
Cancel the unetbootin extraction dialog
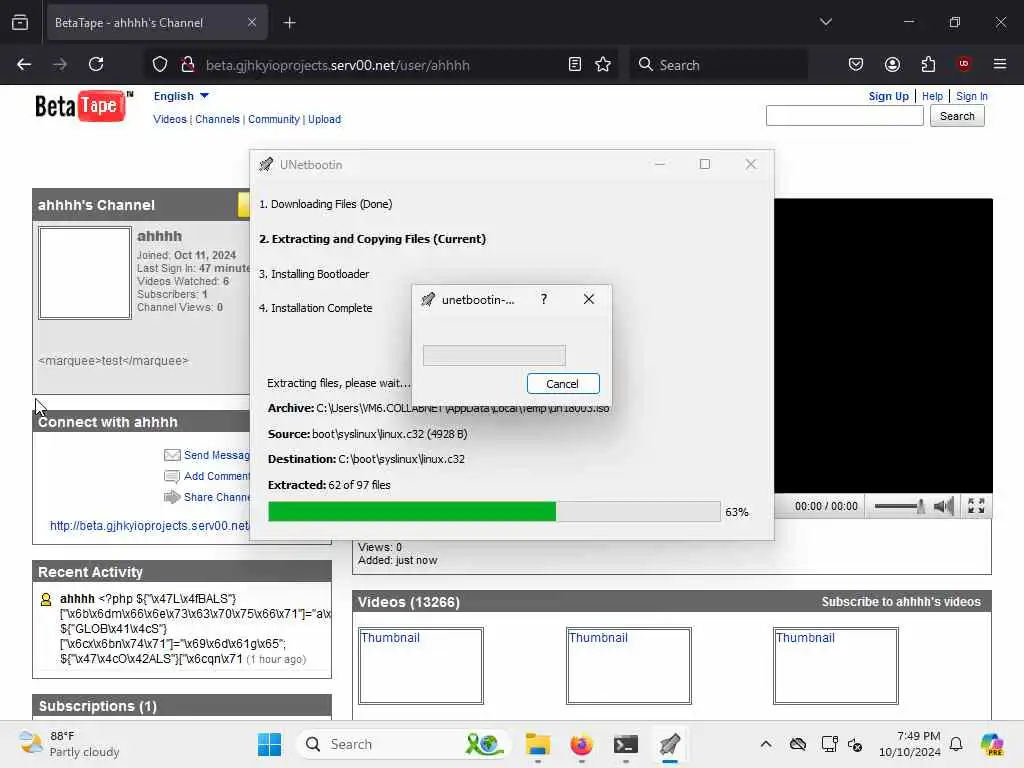tap(563, 383)
